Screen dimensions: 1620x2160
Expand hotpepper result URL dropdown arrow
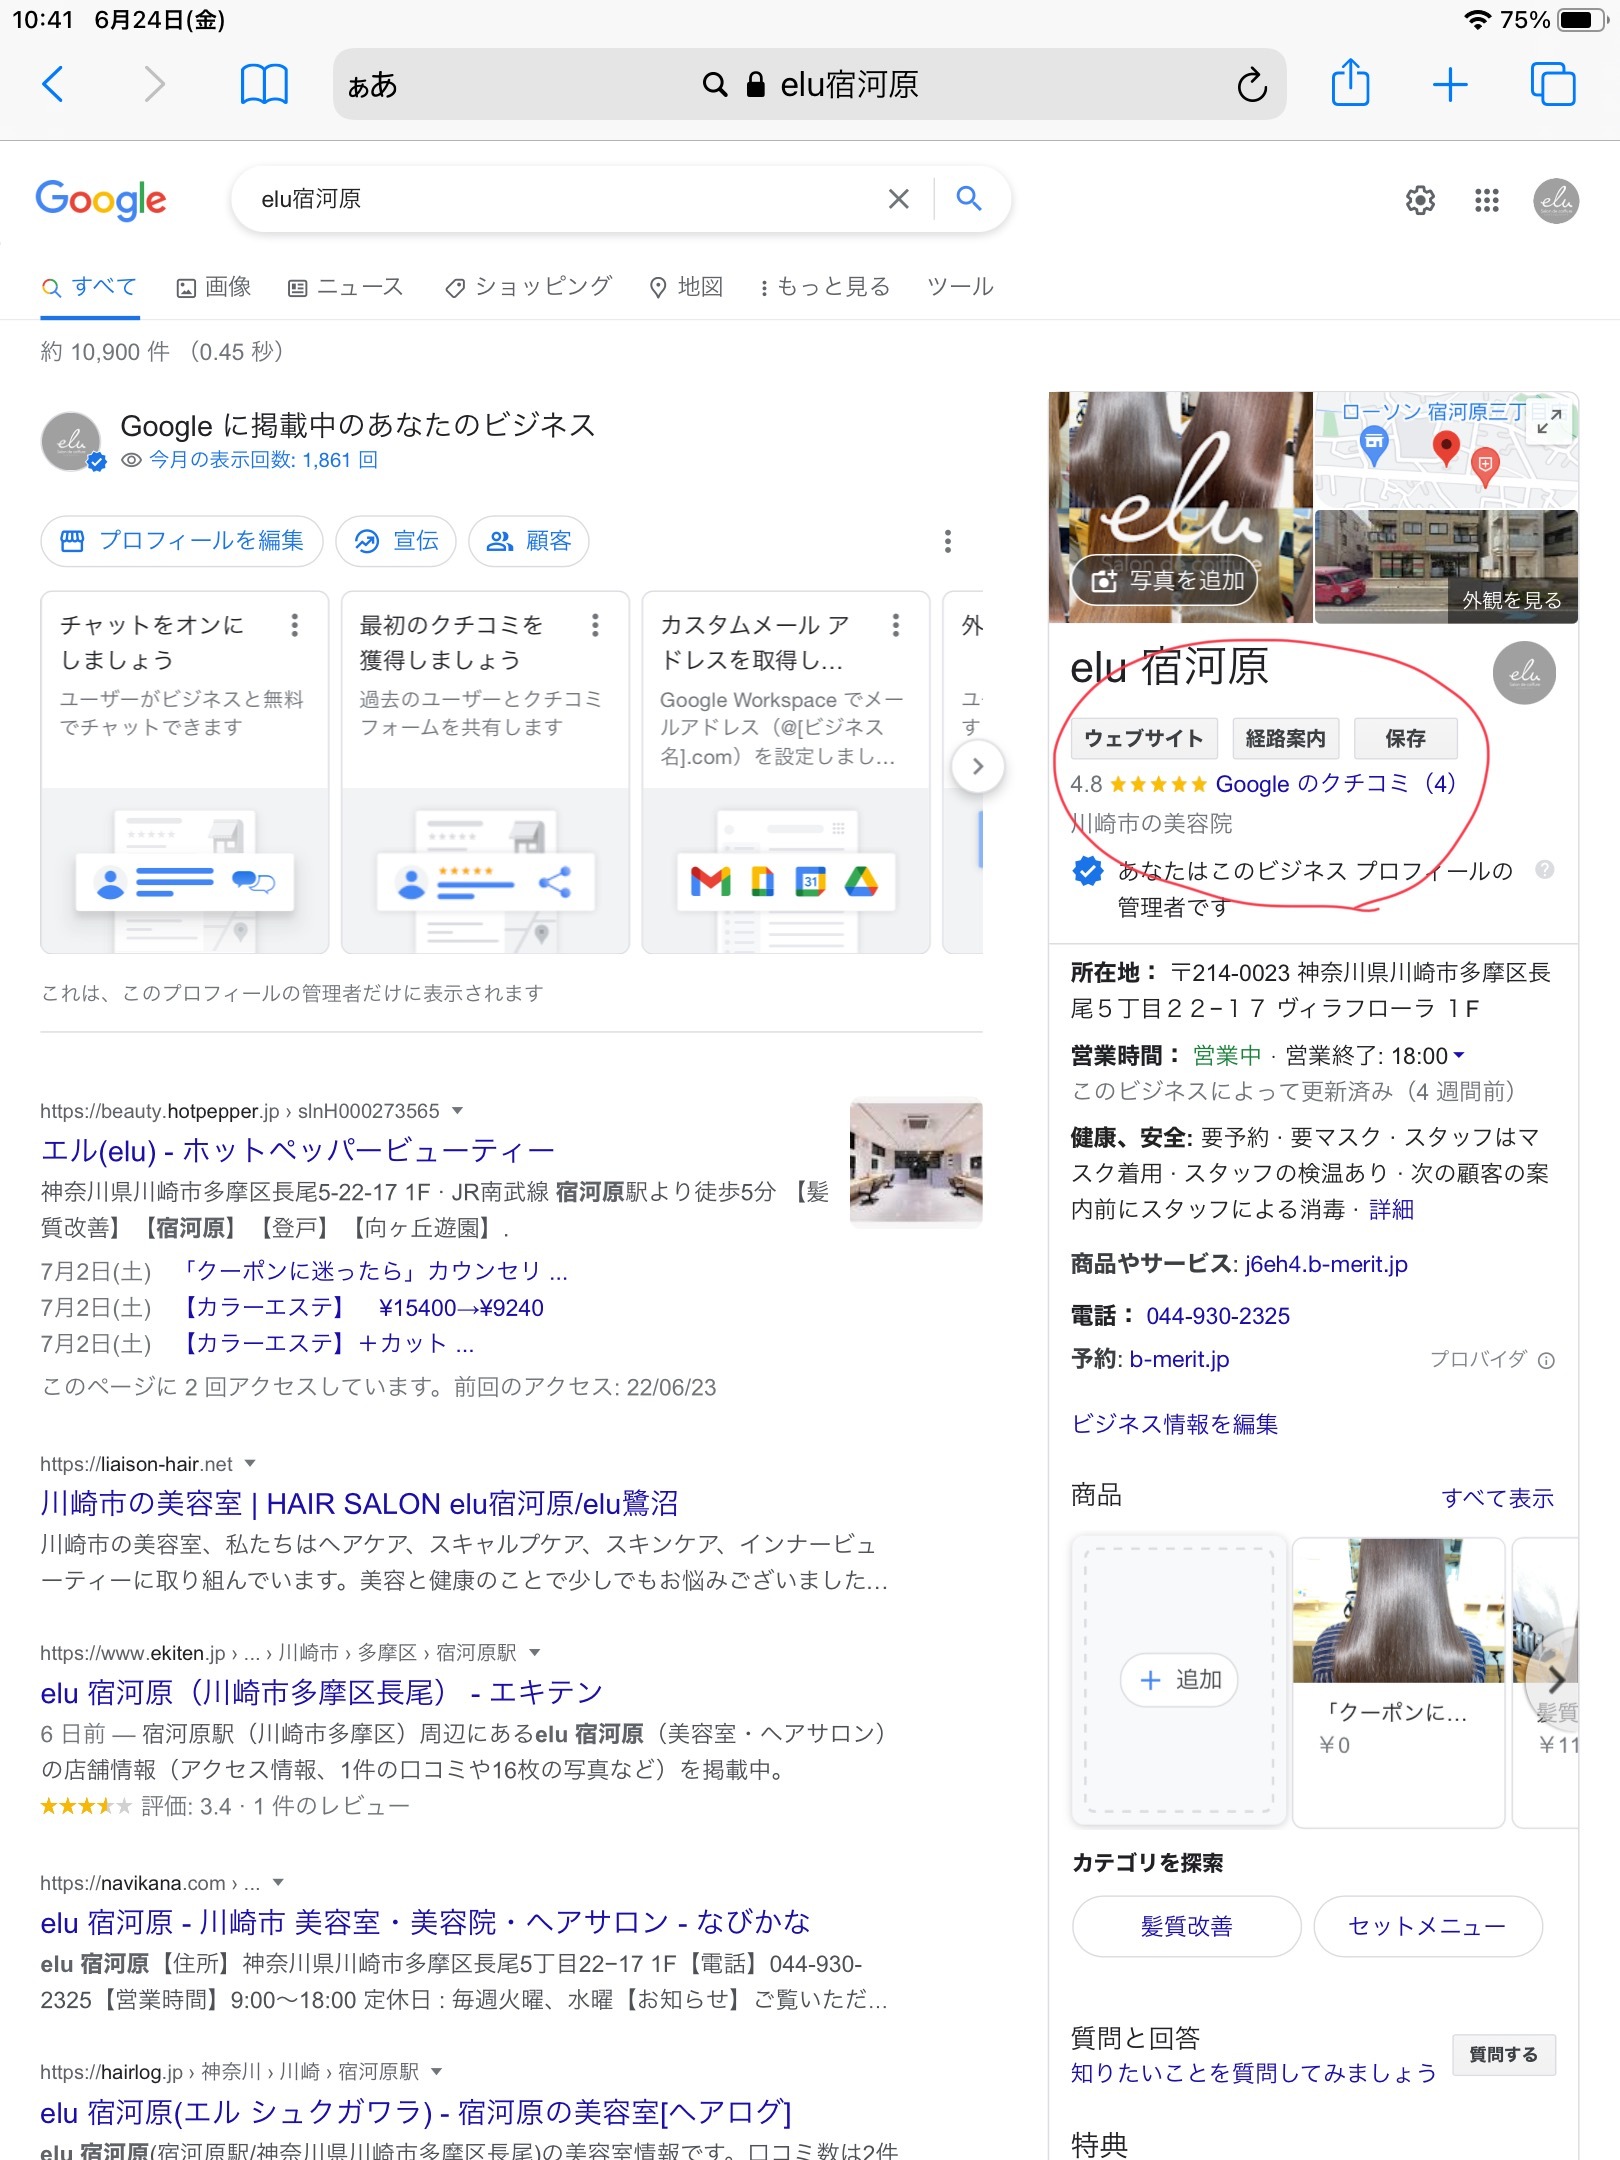tap(458, 1110)
